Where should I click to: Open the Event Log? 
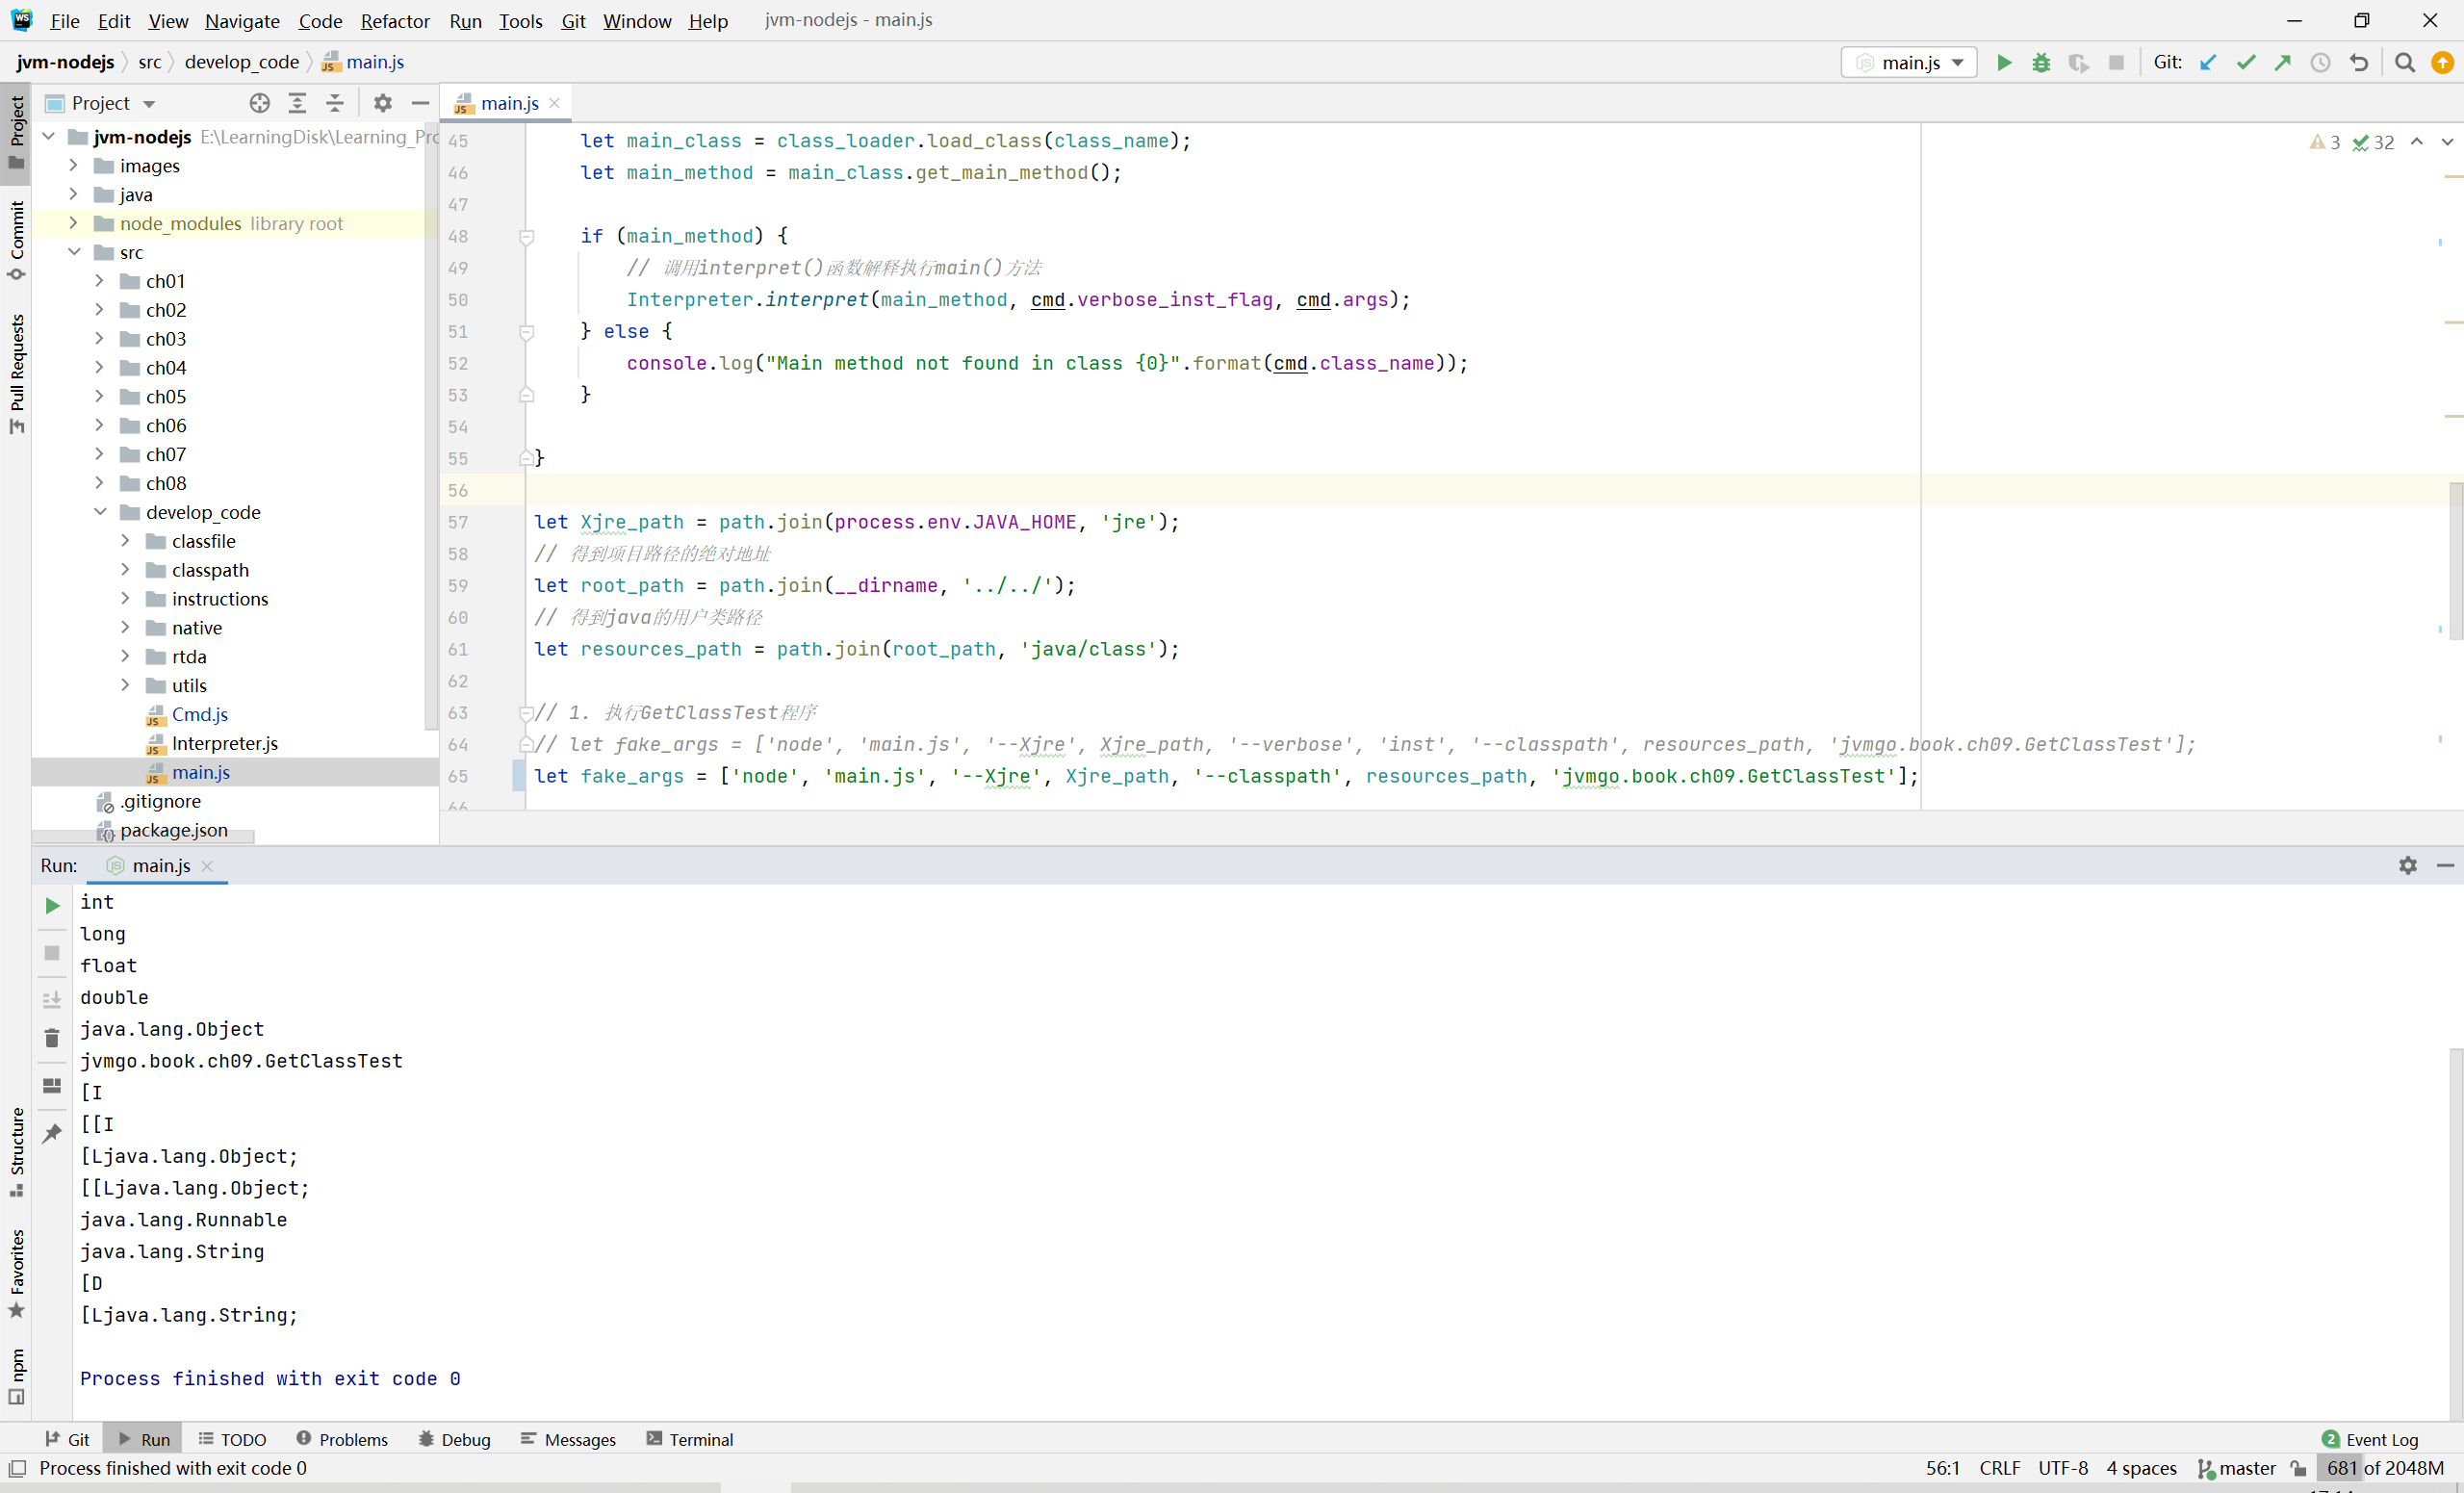[2371, 1439]
